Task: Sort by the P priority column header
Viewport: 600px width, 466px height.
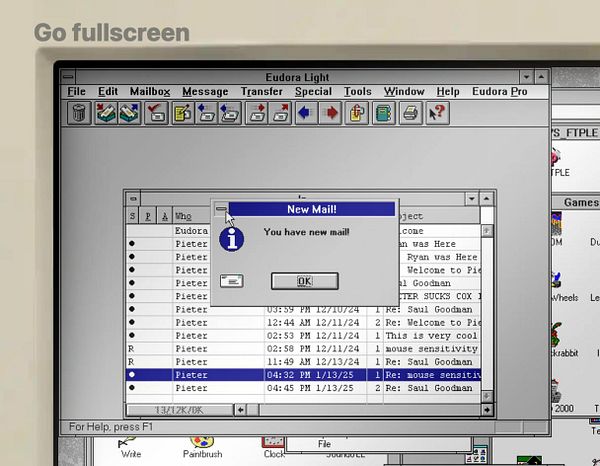Action: 148,216
